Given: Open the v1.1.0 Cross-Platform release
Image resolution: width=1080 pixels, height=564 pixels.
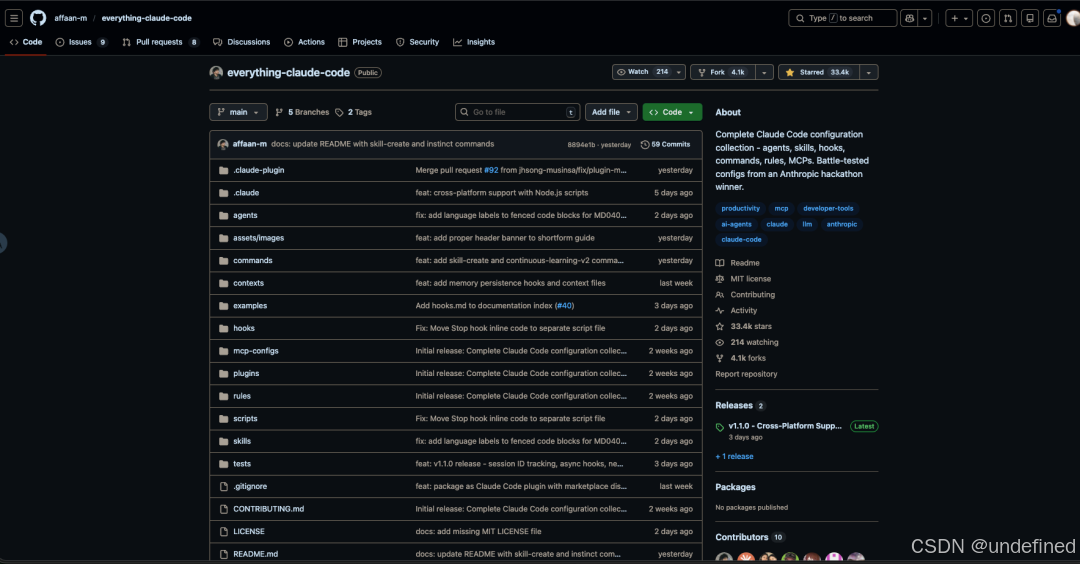Looking at the screenshot, I should pyautogui.click(x=785, y=426).
